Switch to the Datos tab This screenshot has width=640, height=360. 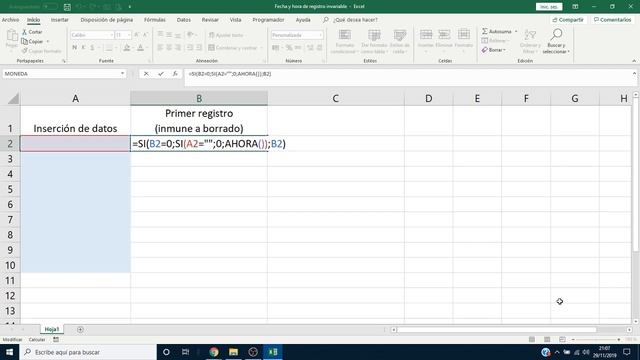coord(184,20)
